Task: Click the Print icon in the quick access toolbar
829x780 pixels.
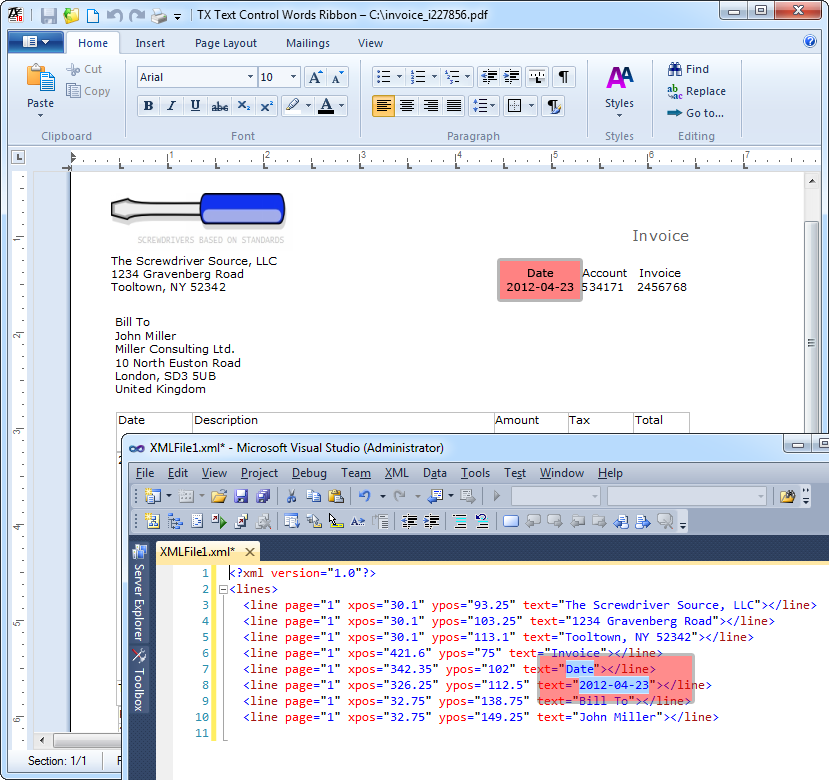Action: 159,16
